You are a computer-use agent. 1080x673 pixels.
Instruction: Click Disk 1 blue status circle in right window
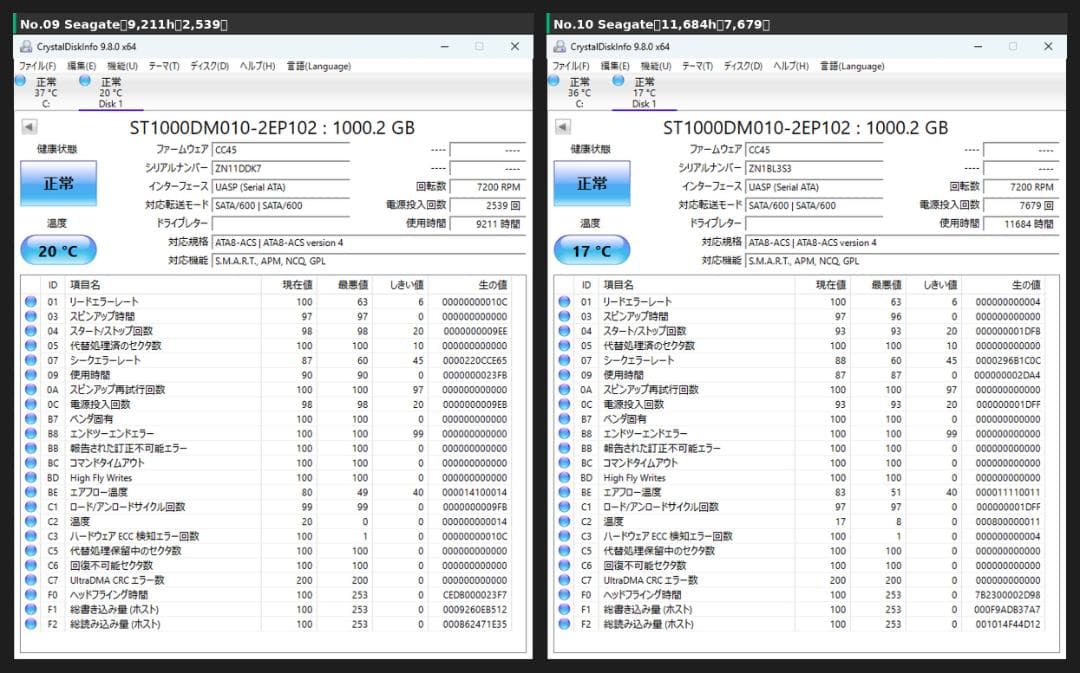click(619, 81)
